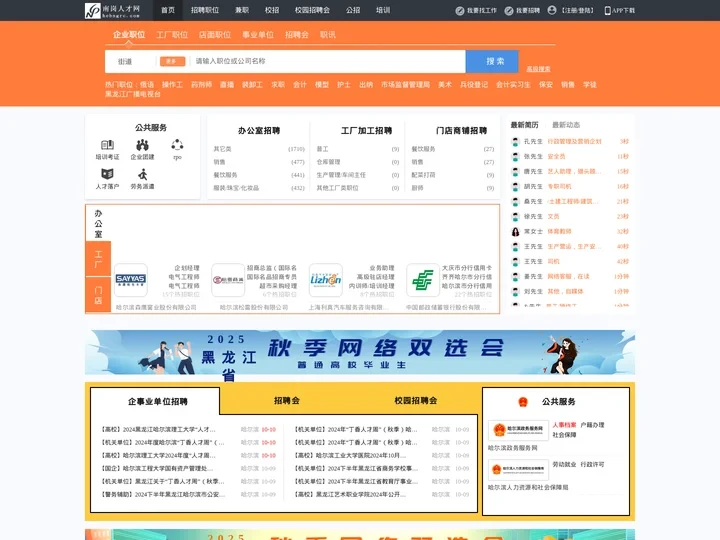Image resolution: width=720 pixels, height=540 pixels.
Task: Click the national emblem icon beside 公共服务
Action: coord(523,402)
